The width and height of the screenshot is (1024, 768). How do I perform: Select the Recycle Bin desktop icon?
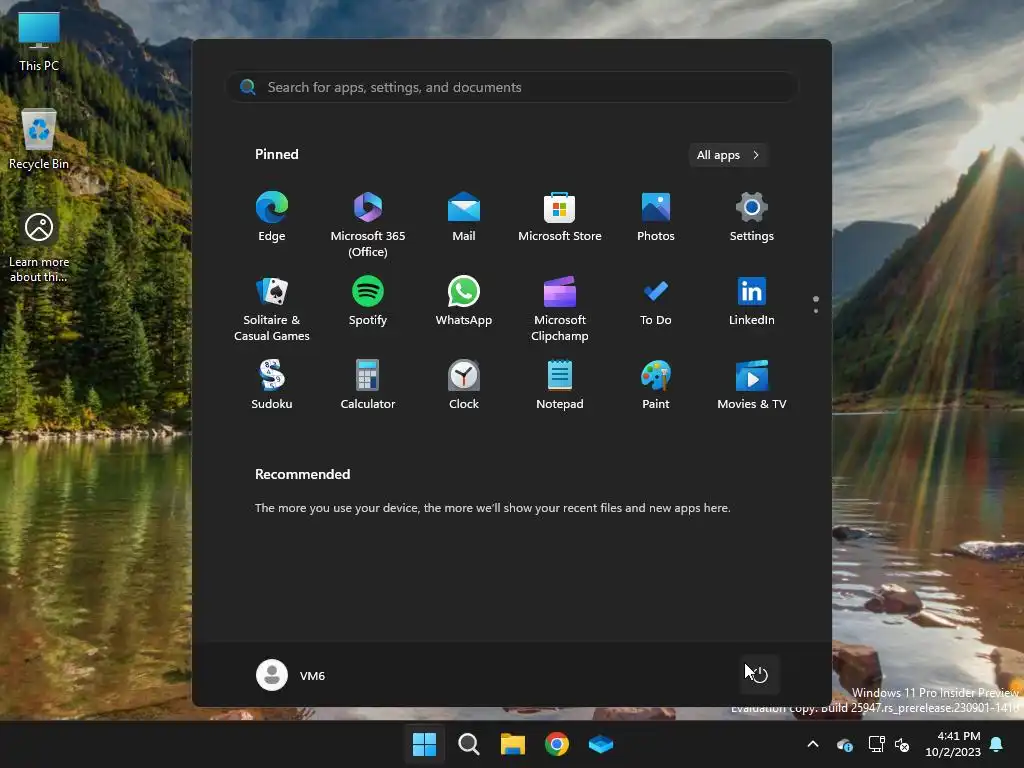click(39, 139)
